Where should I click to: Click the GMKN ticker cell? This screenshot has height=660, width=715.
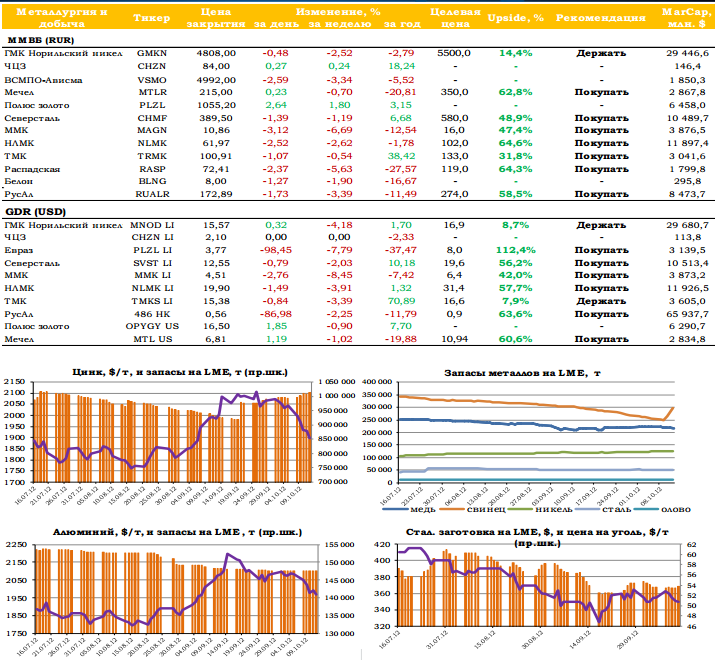click(152, 53)
